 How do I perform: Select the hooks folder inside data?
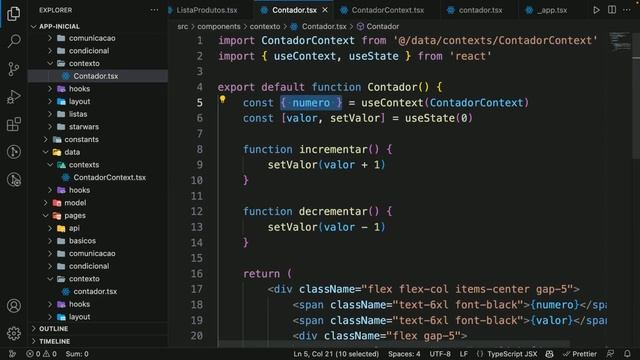pos(79,190)
